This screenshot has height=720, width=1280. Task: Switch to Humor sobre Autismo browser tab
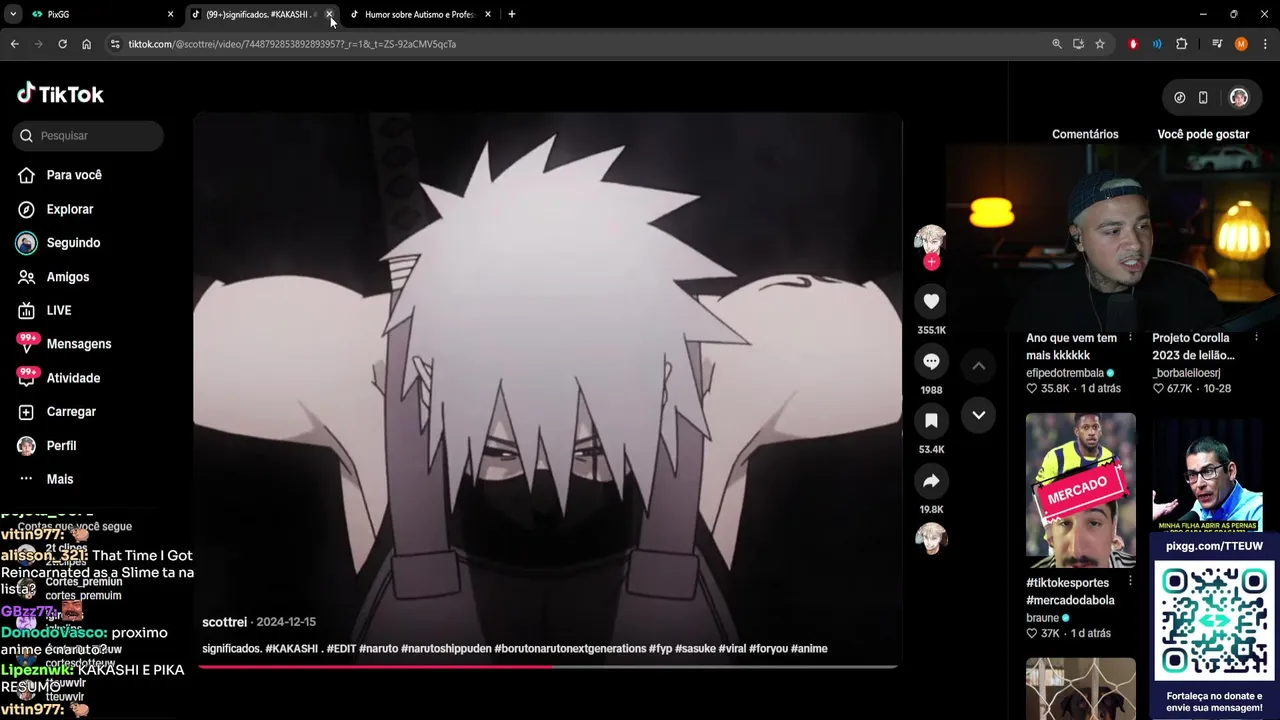point(418,15)
